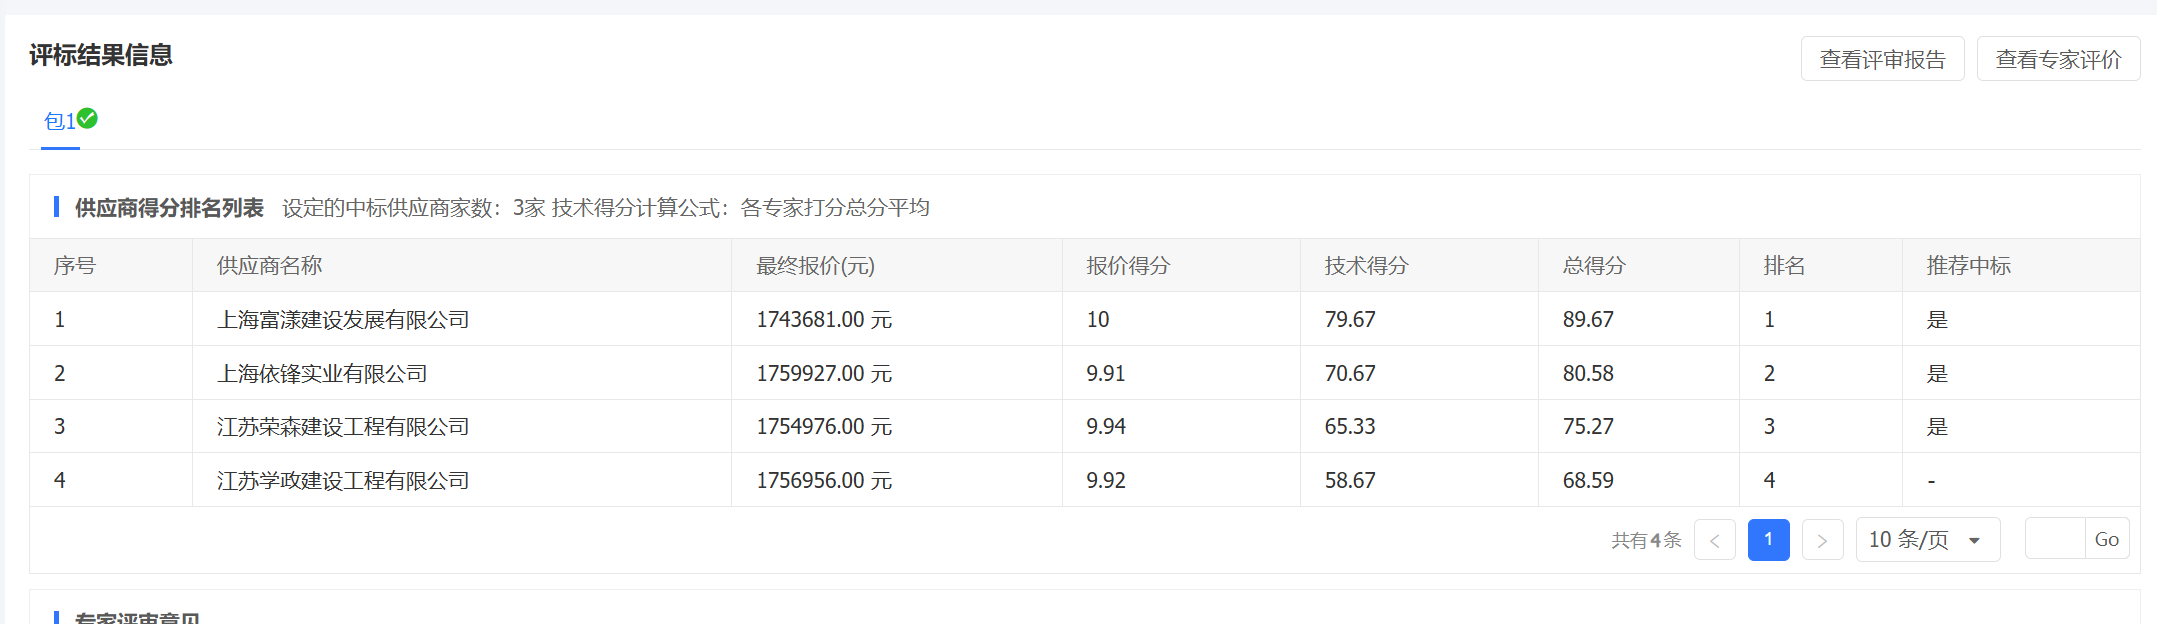Select the 包1 tab

(x=59, y=122)
